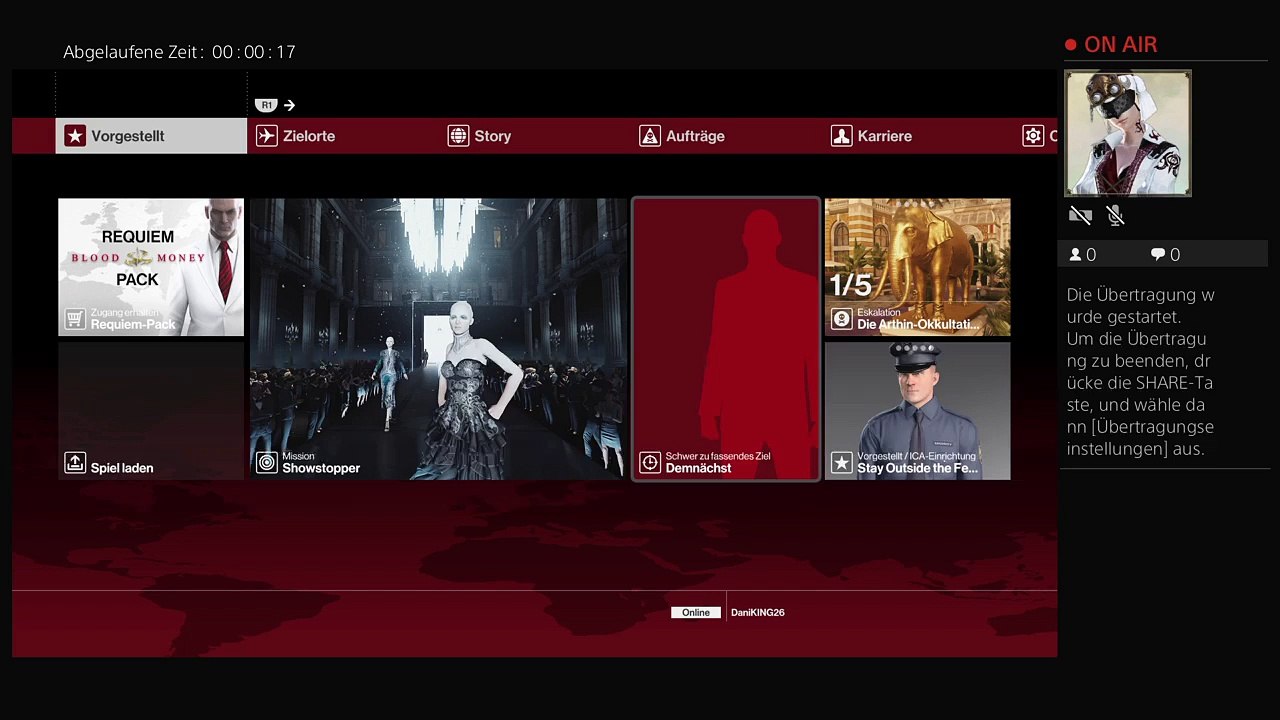The width and height of the screenshot is (1280, 720).
Task: Click the right arrow next to R1
Action: click(289, 105)
